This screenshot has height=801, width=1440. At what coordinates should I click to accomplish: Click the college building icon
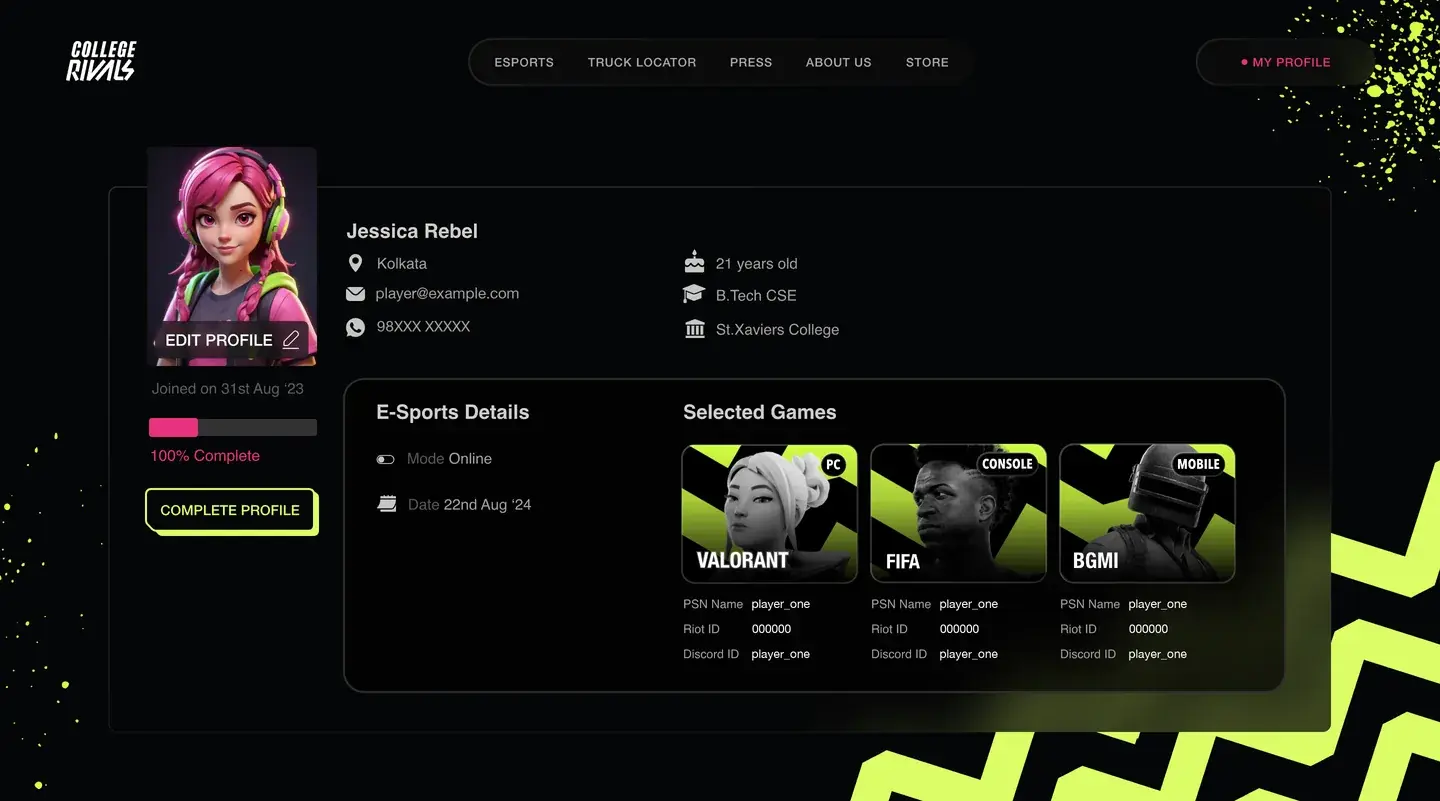(x=695, y=329)
